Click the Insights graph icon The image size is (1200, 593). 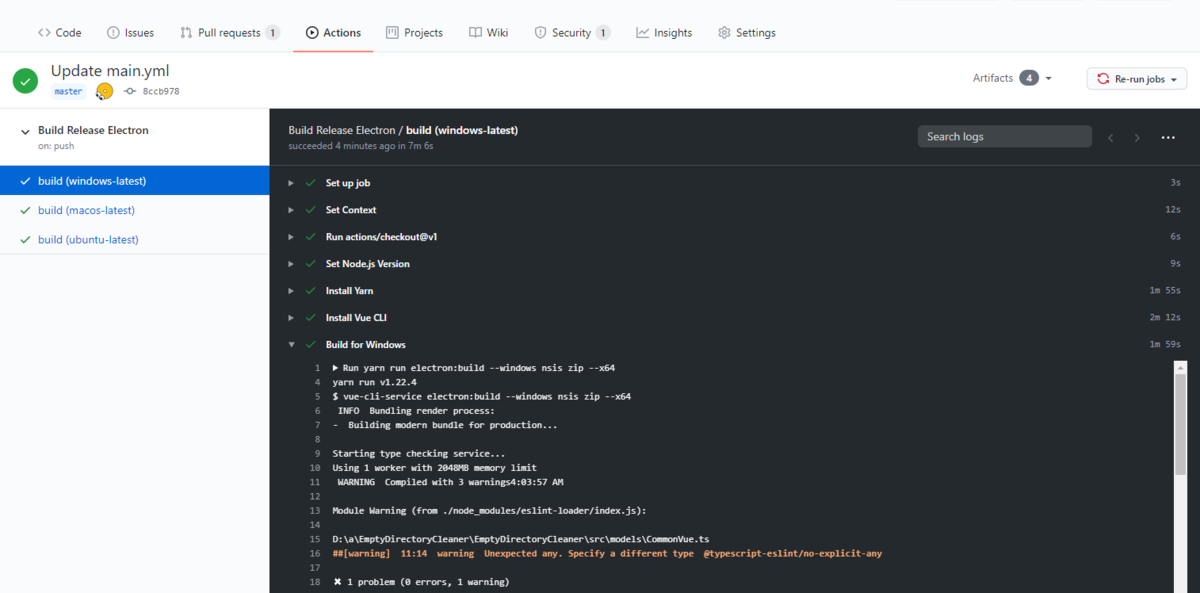pyautogui.click(x=642, y=33)
